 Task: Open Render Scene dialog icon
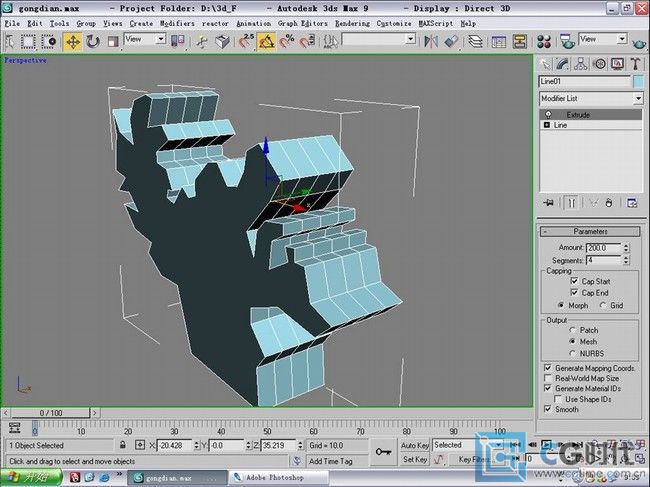tap(567, 41)
